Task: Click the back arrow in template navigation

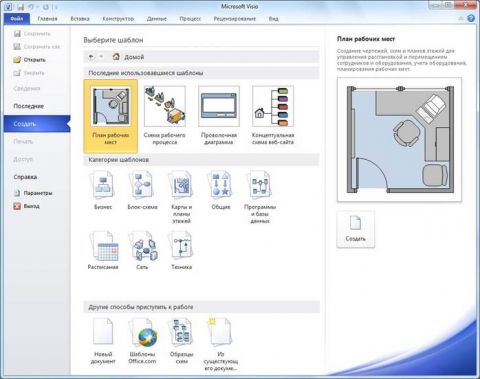Action: pos(91,57)
